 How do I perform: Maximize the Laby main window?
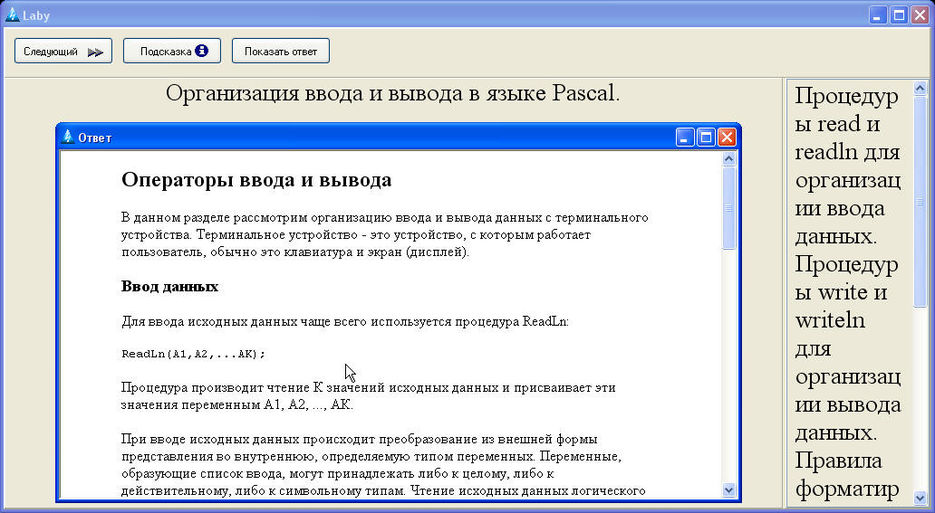click(899, 15)
